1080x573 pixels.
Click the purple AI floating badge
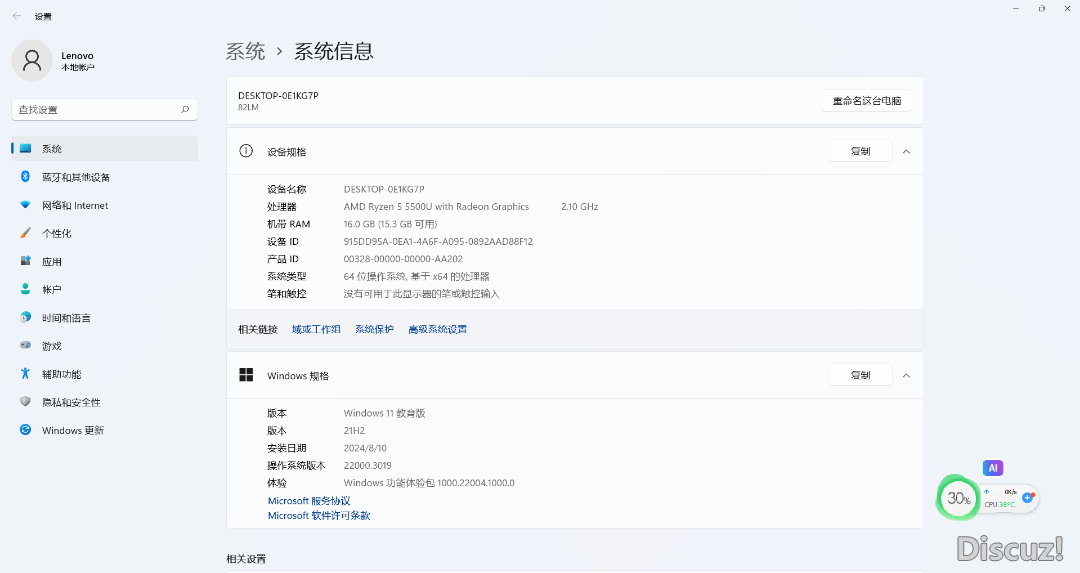pos(993,468)
